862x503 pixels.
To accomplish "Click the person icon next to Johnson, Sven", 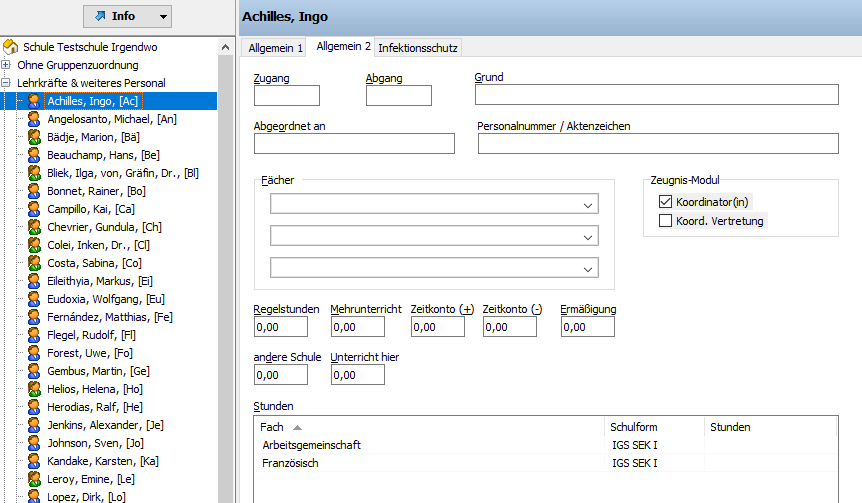I will pyautogui.click(x=34, y=443).
